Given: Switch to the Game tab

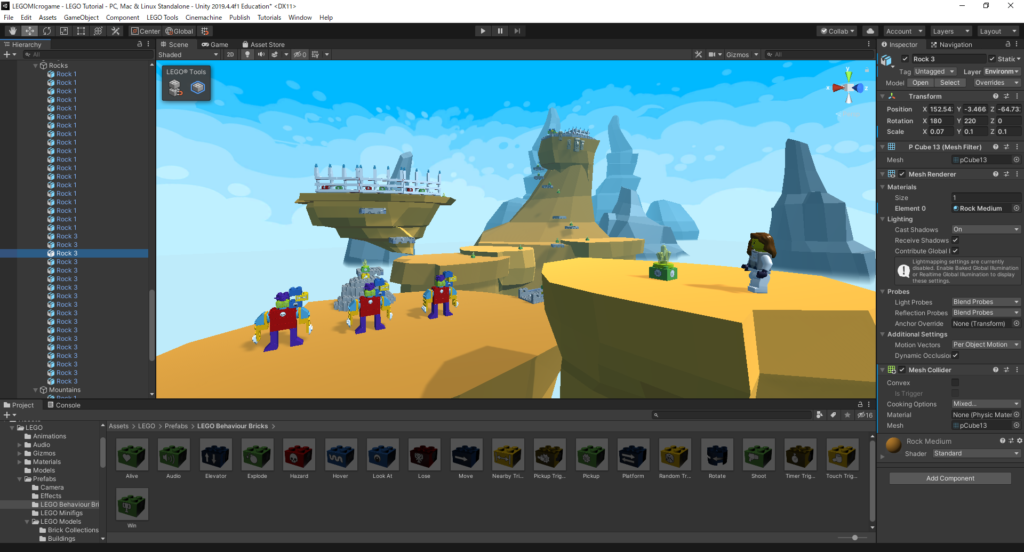Looking at the screenshot, I should (x=215, y=44).
